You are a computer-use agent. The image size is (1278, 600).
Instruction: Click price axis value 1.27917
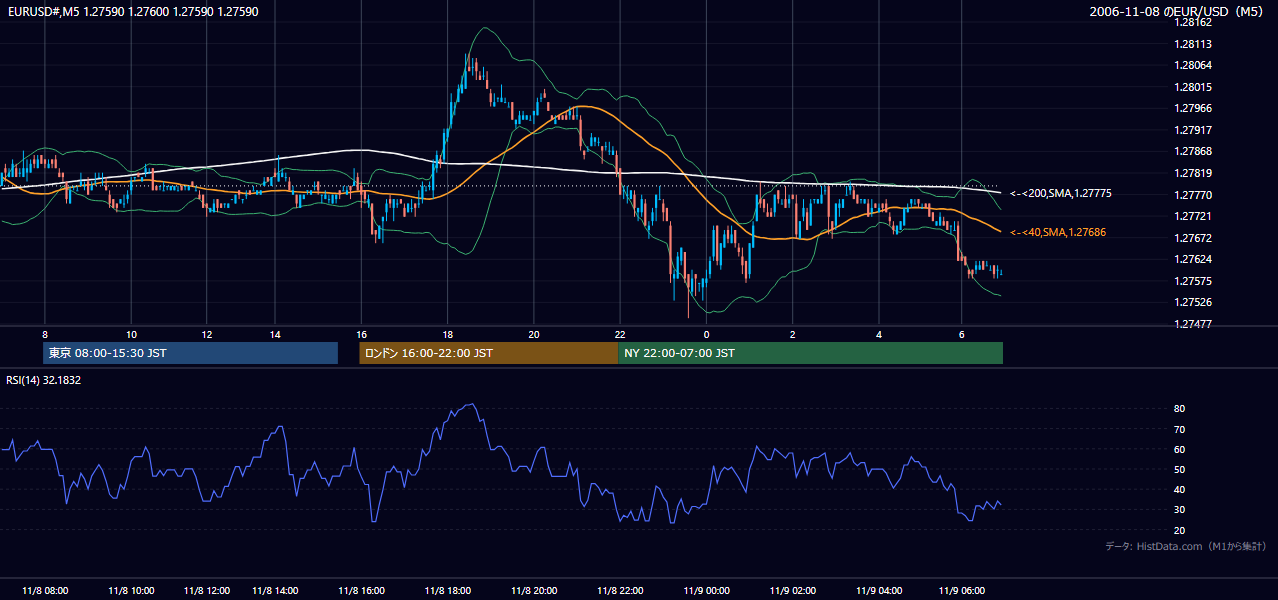tap(1193, 130)
